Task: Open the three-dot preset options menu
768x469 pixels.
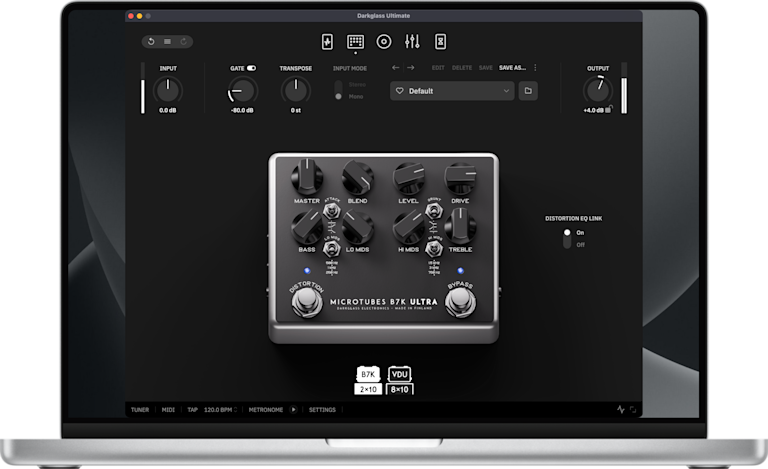Action: 535,68
